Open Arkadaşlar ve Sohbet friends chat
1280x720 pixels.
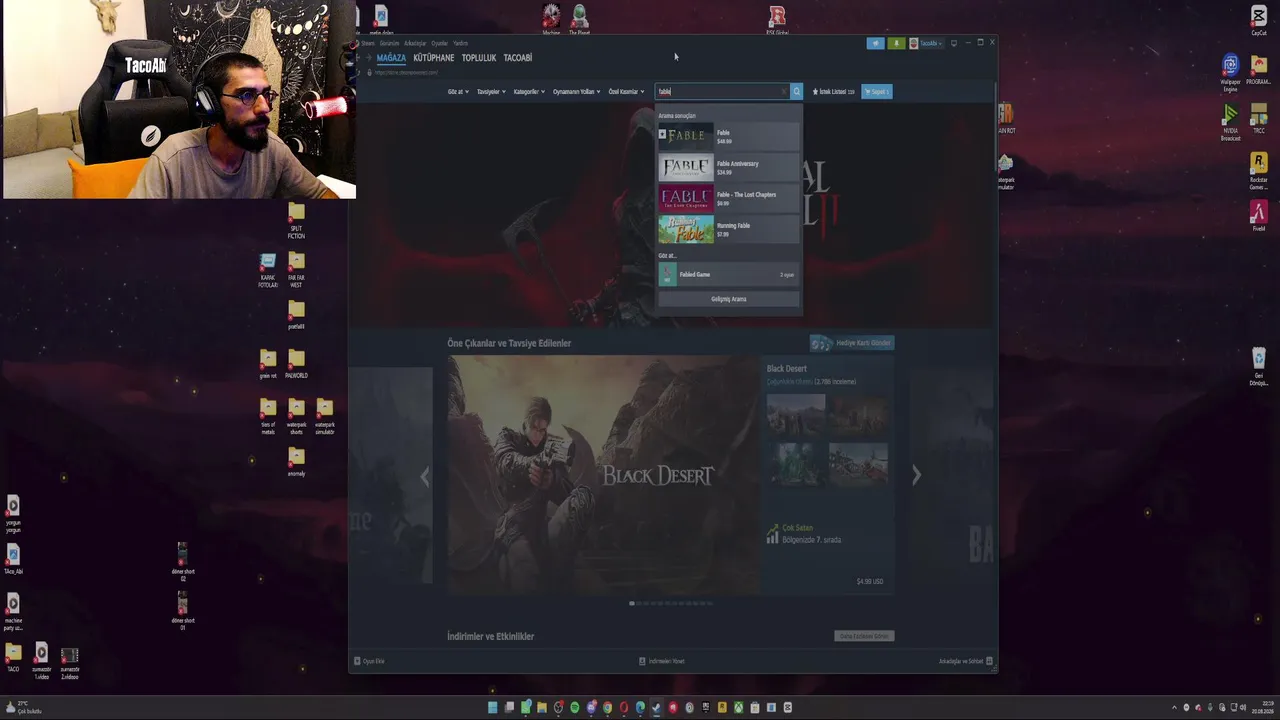pyautogui.click(x=966, y=661)
